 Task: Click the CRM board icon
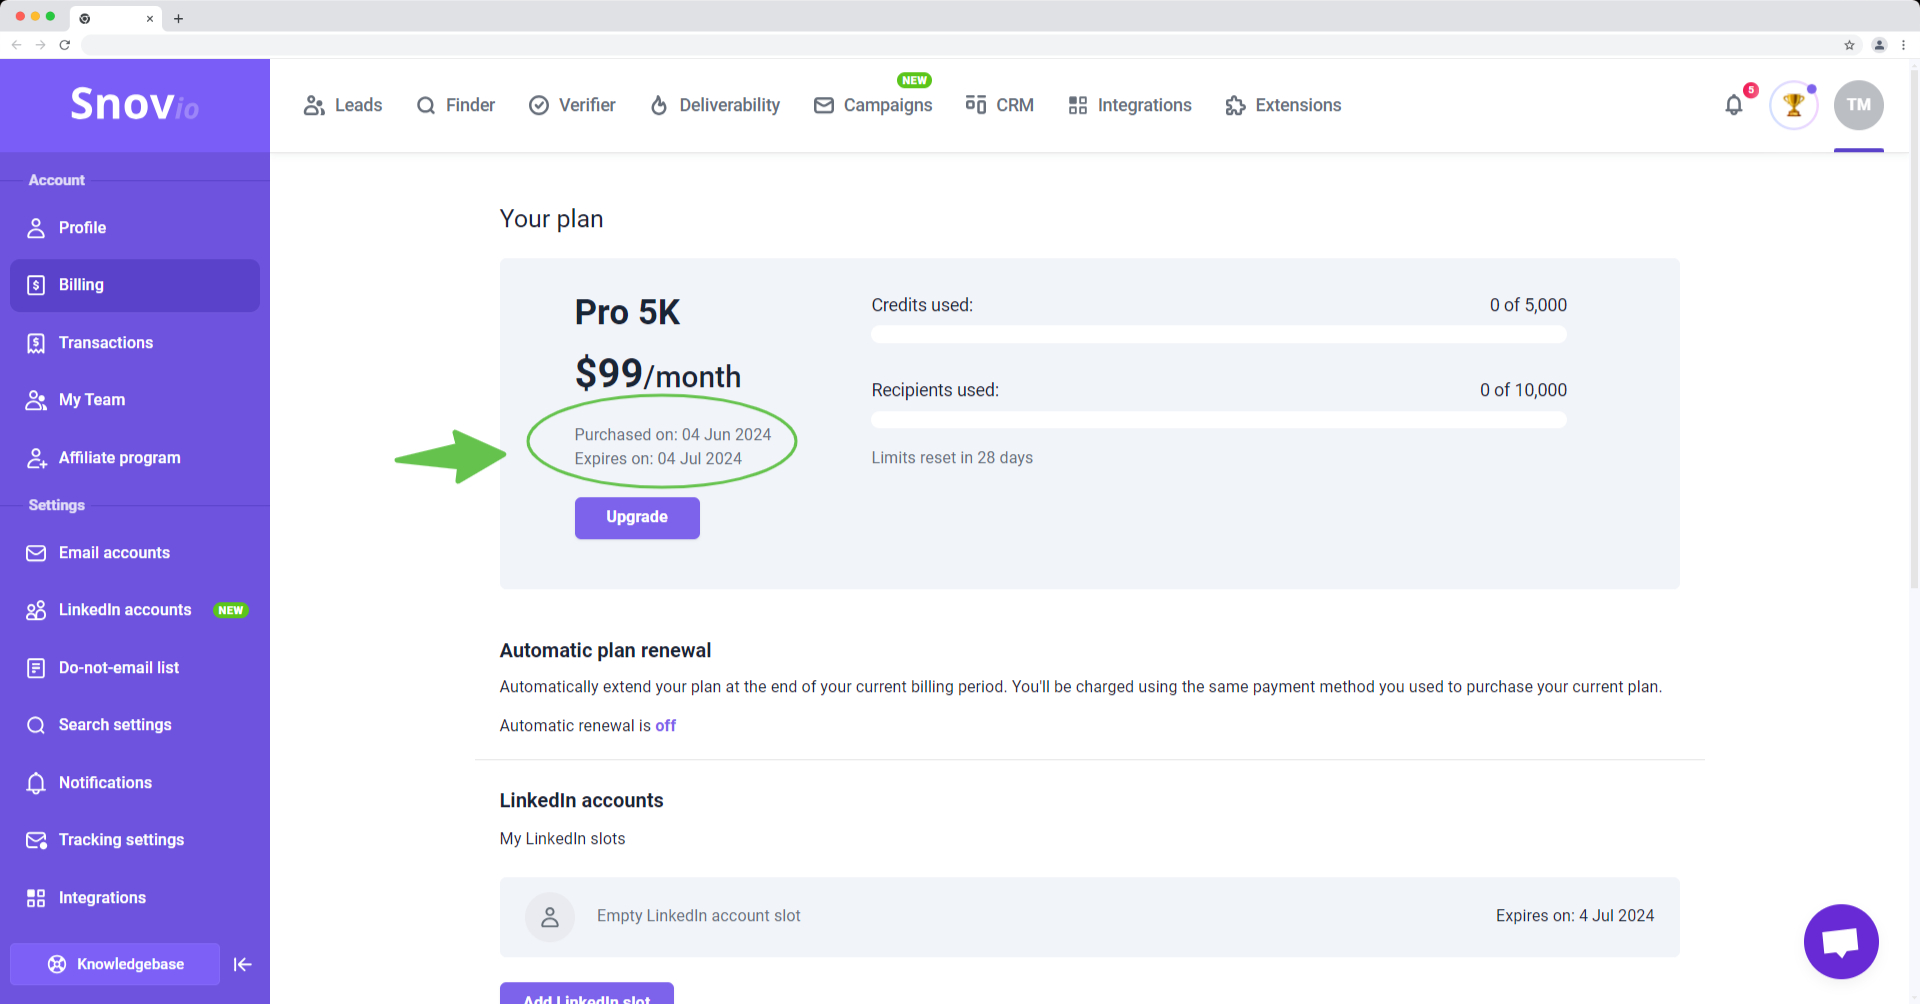coord(976,104)
